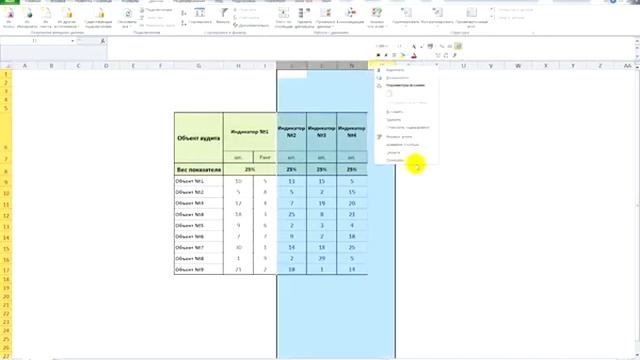Select cell 'Объект №2'

click(x=199, y=192)
